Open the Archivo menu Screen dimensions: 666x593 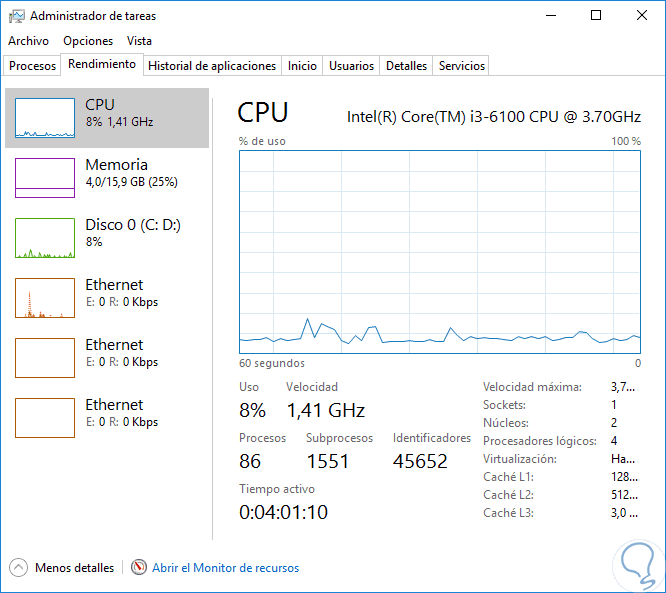28,41
